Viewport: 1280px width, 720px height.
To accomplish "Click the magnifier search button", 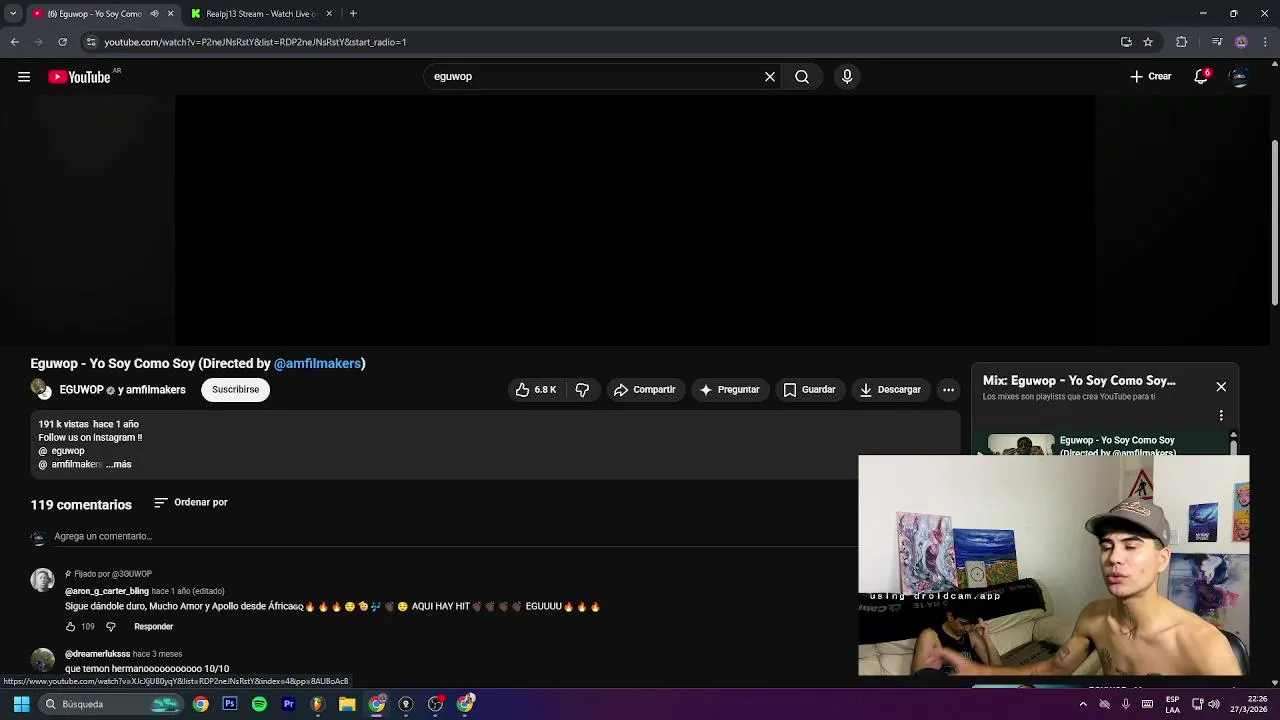I will click(x=802, y=77).
